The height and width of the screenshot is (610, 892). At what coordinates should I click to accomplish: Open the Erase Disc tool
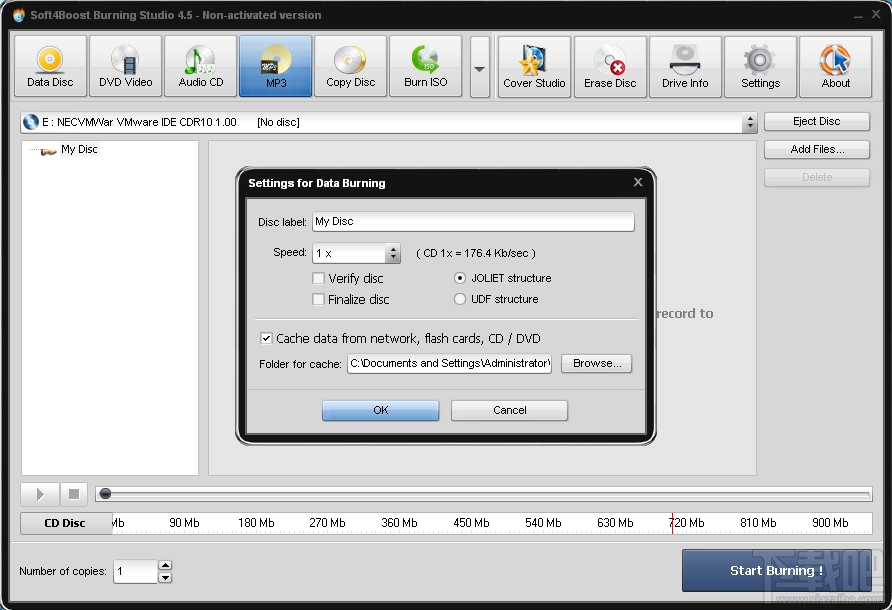coord(609,65)
